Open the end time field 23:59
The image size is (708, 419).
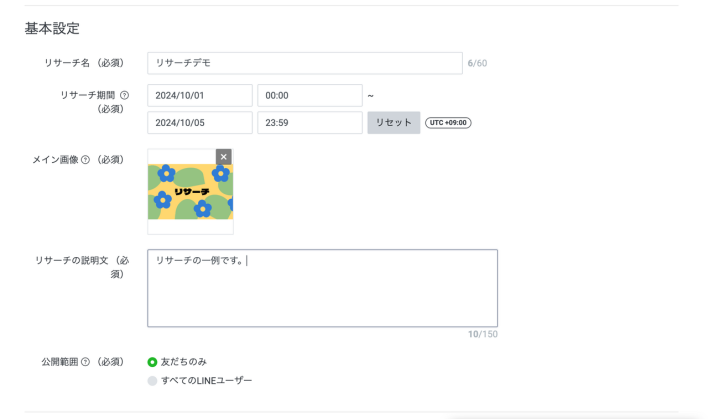pos(310,123)
